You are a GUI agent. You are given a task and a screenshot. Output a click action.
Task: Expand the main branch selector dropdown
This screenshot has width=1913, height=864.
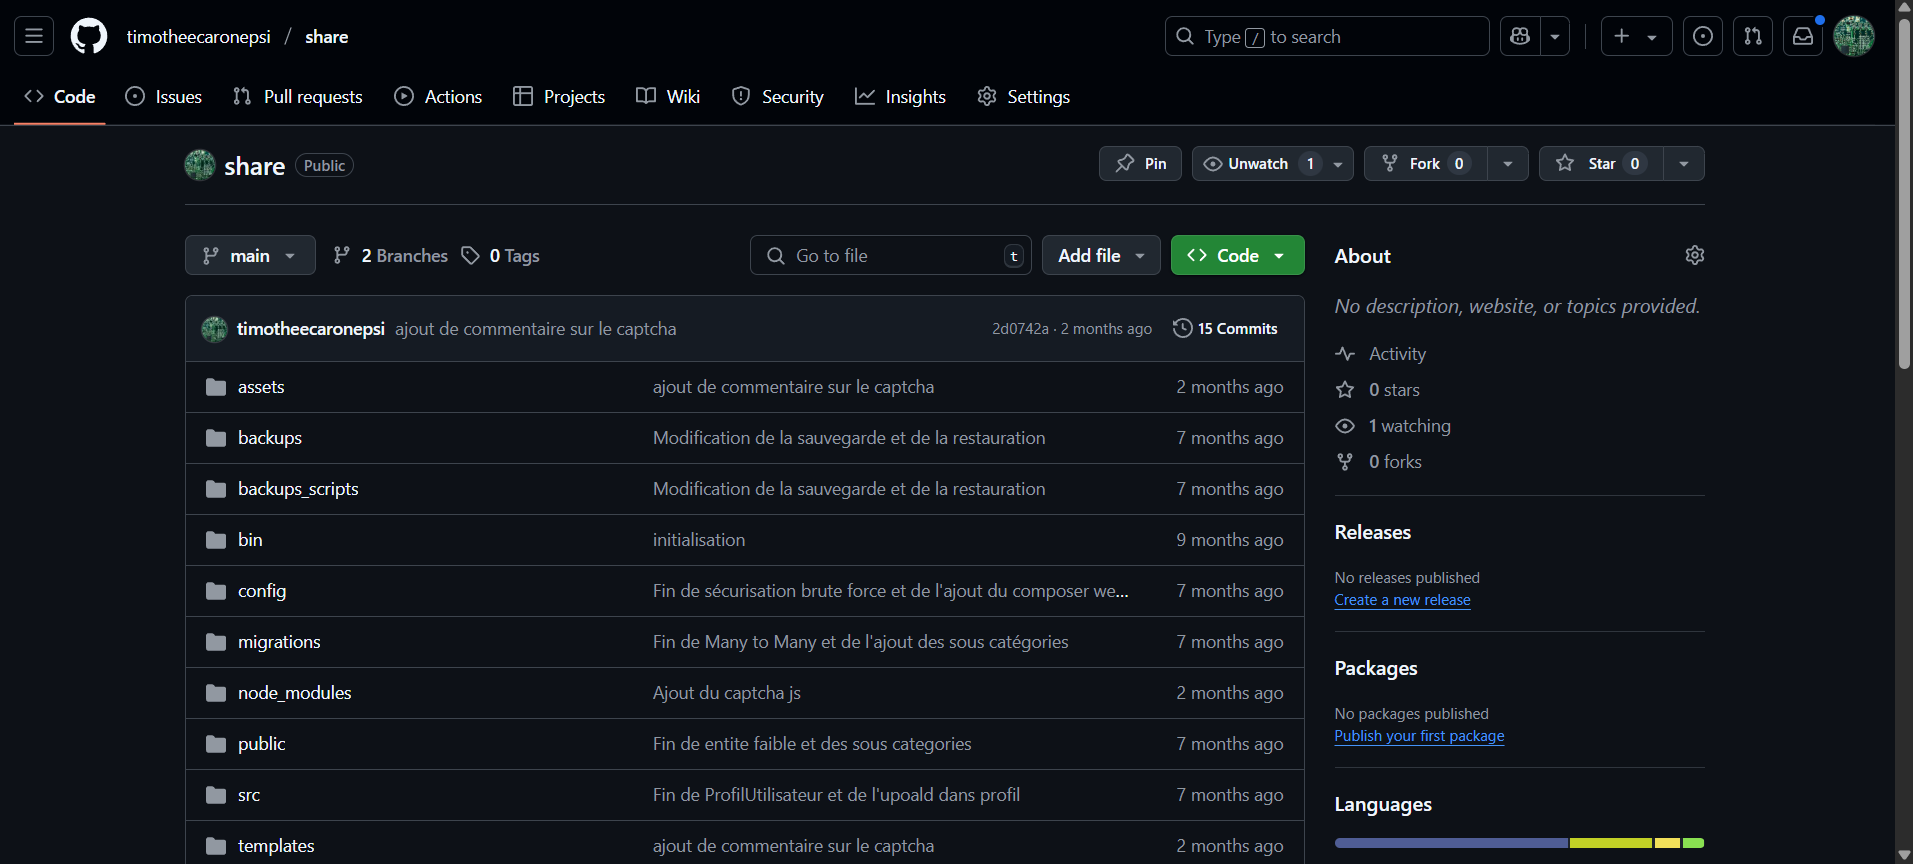click(x=250, y=255)
